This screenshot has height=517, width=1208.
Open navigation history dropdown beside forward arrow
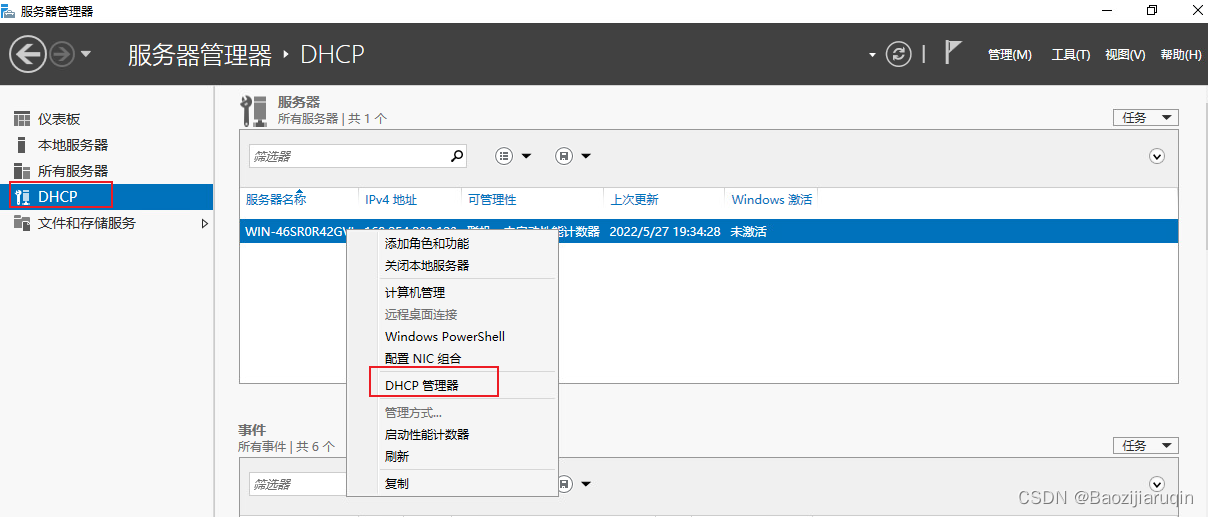point(85,54)
